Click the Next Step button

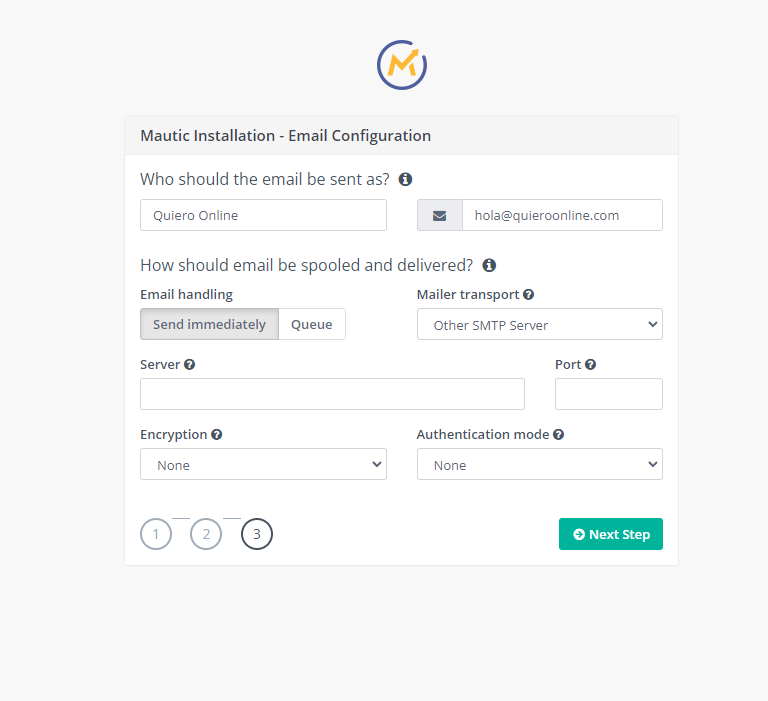611,534
